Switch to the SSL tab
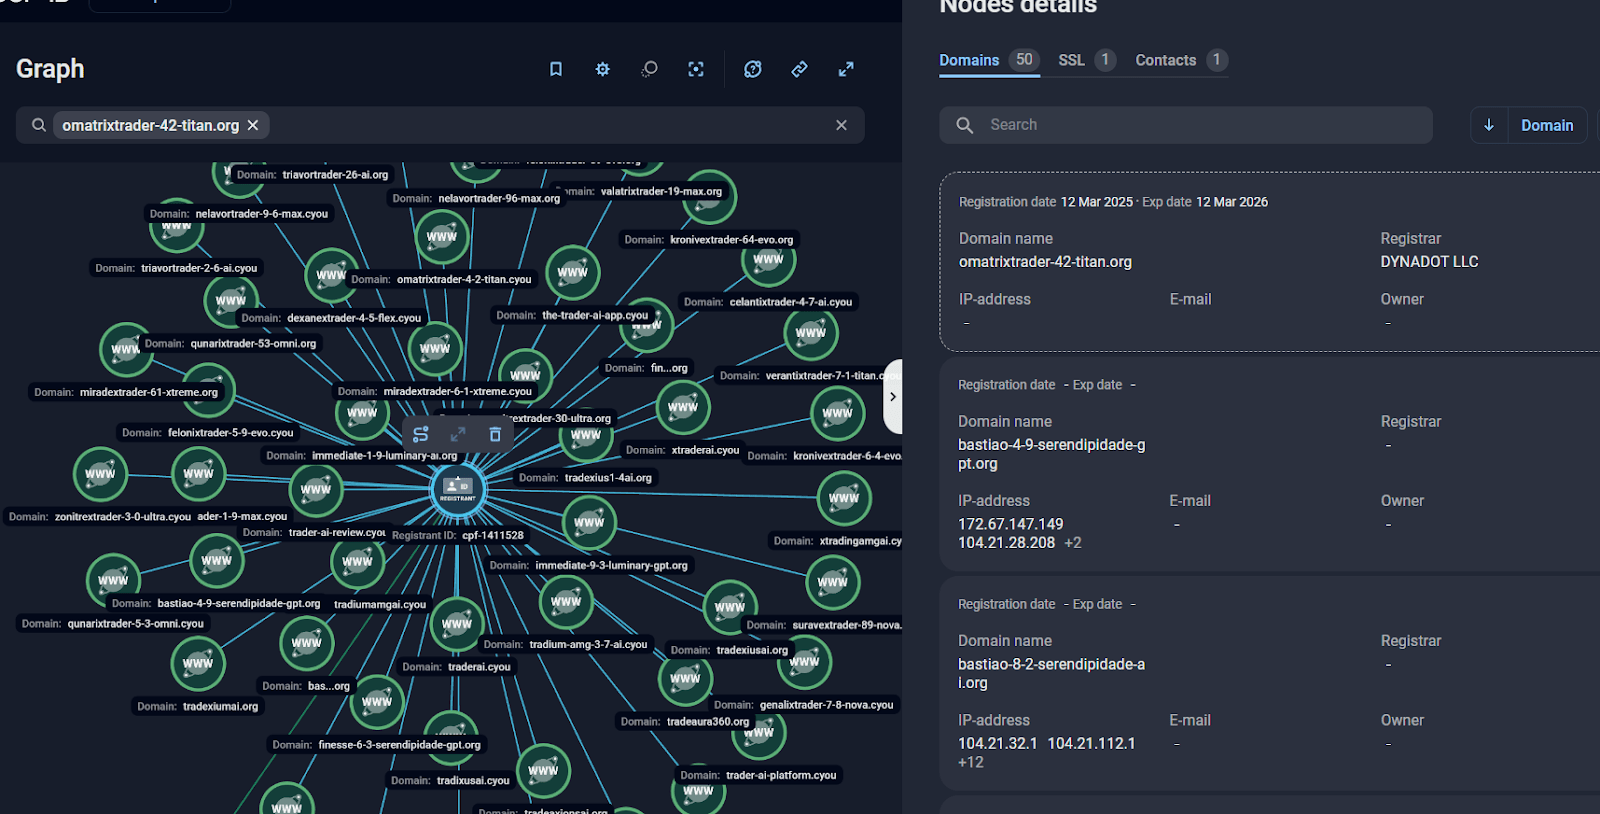1600x814 pixels. click(1087, 60)
